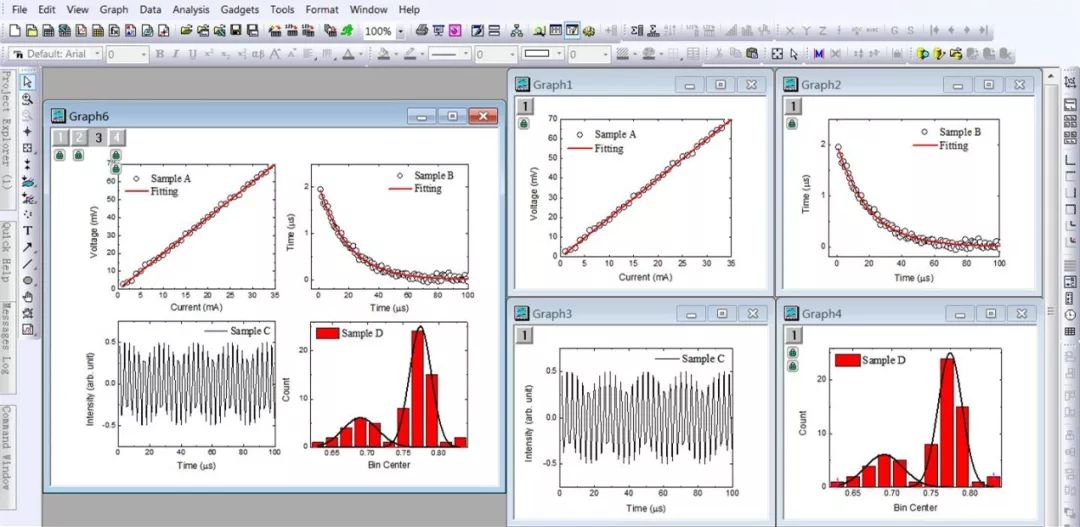Image resolution: width=1080 pixels, height=527 pixels.
Task: Expand the font color A dropdown
Action: coord(361,54)
